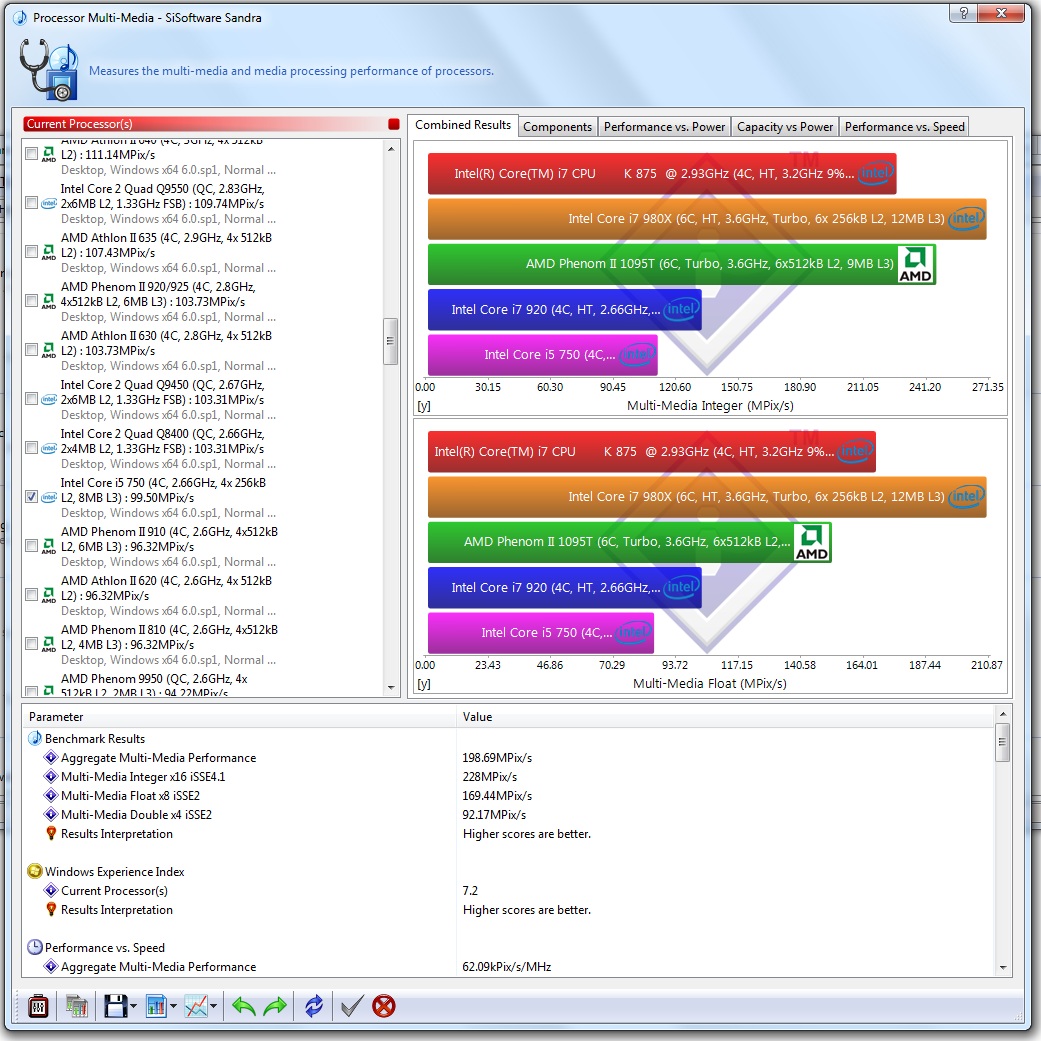1041x1041 pixels.
Task: Select the 198.69MPix/s aggregate value
Action: pos(497,758)
